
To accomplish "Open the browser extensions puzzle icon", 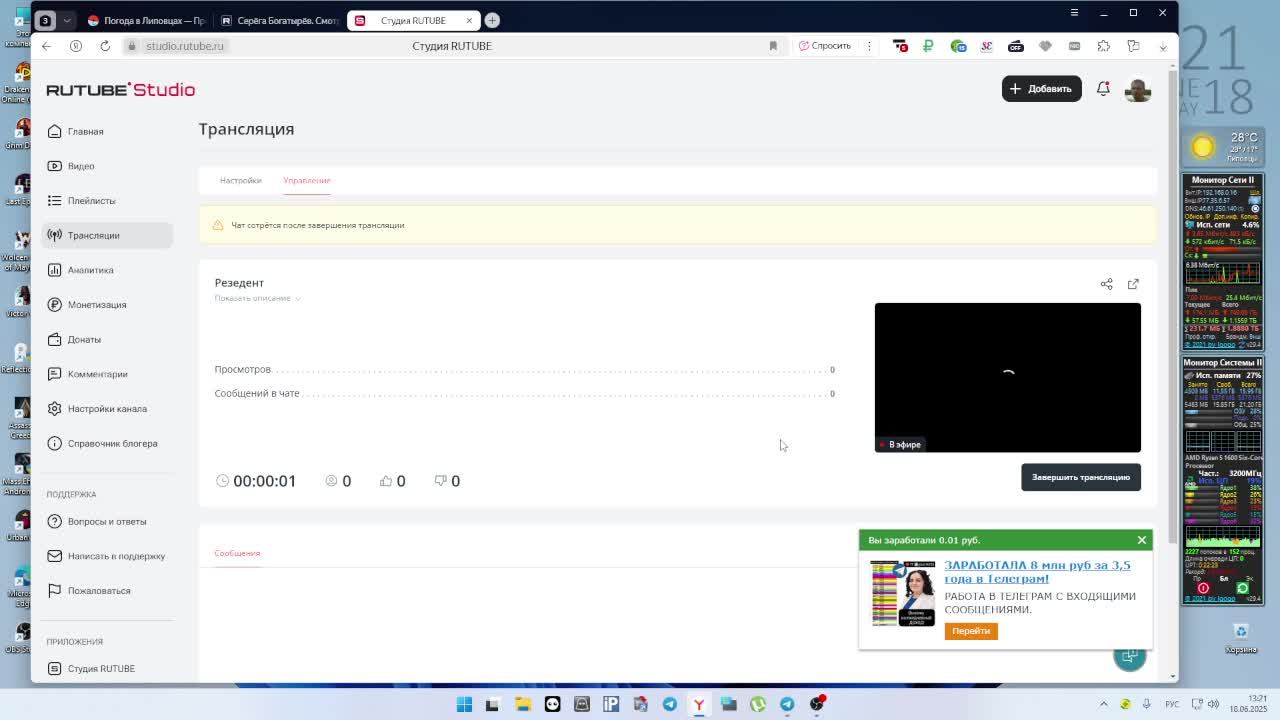I will 1104,46.
